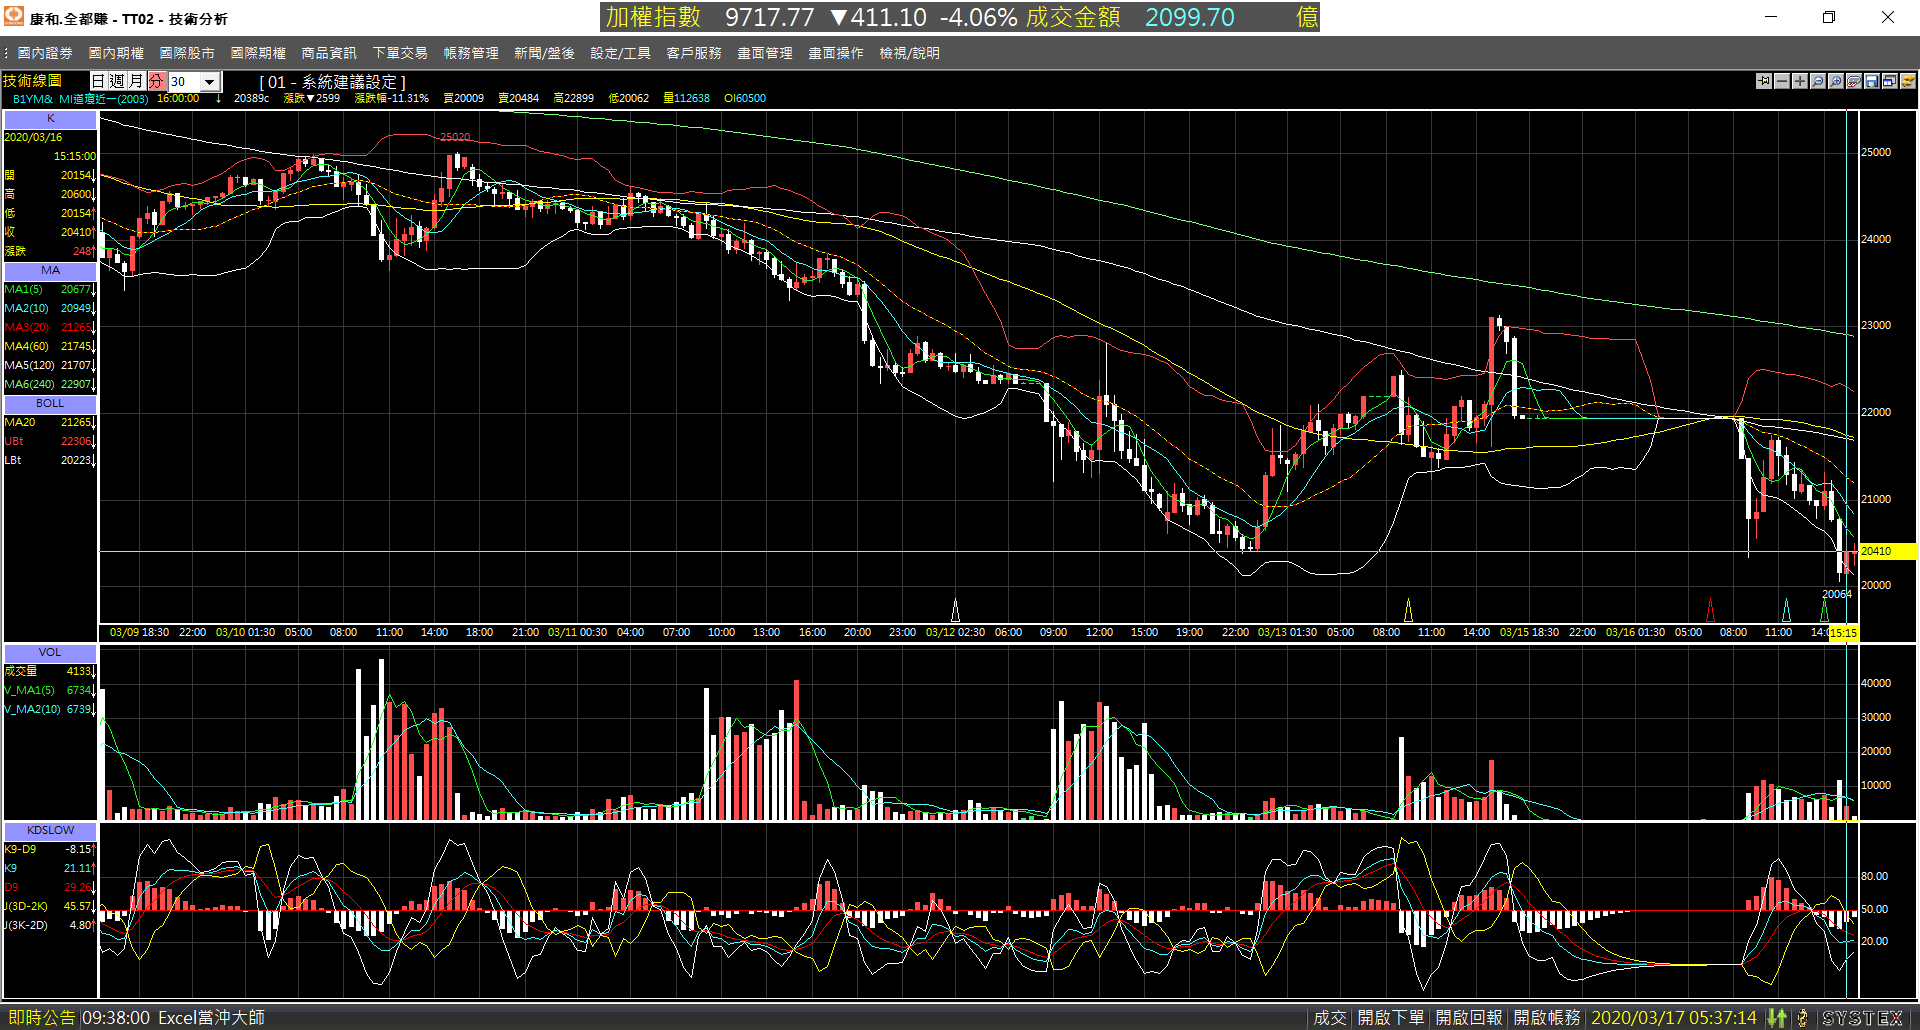Click the eraser drawing tool icon

1854,81
